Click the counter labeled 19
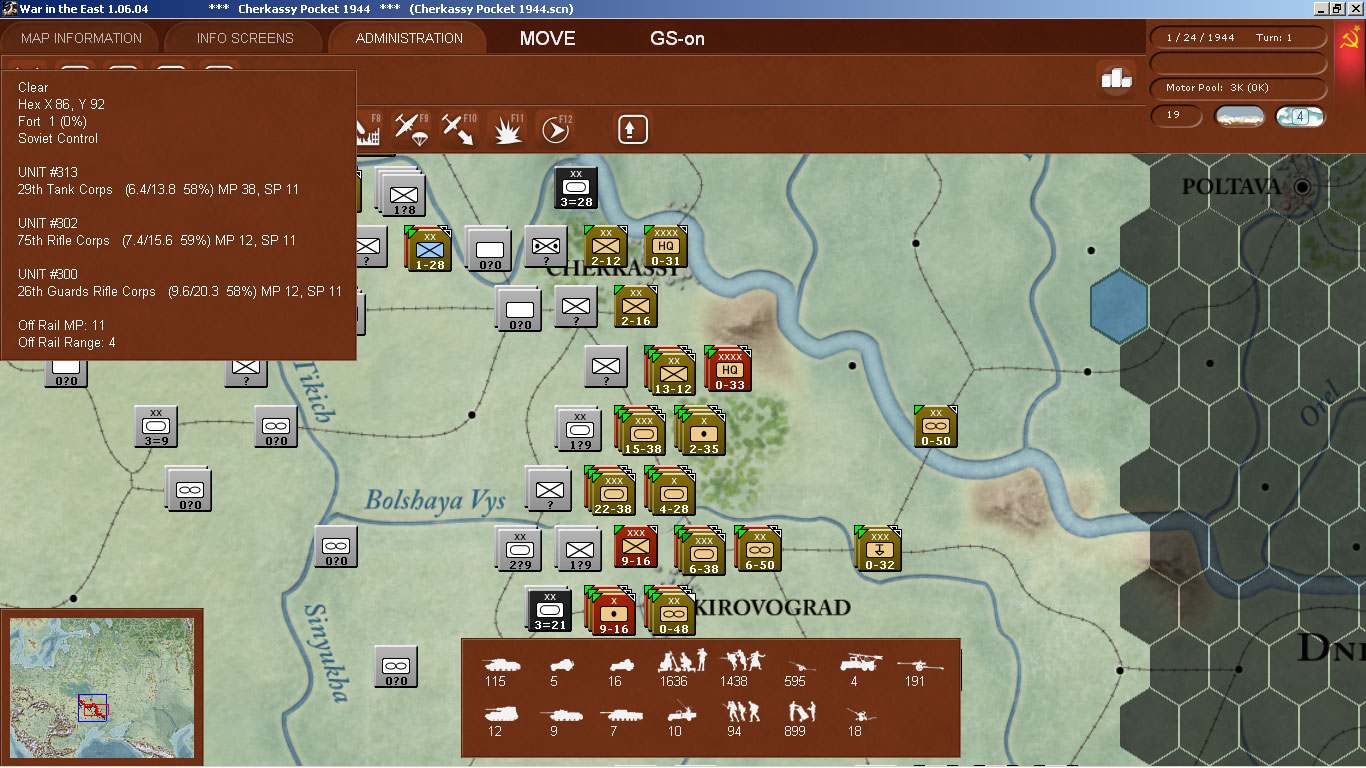 point(1176,116)
